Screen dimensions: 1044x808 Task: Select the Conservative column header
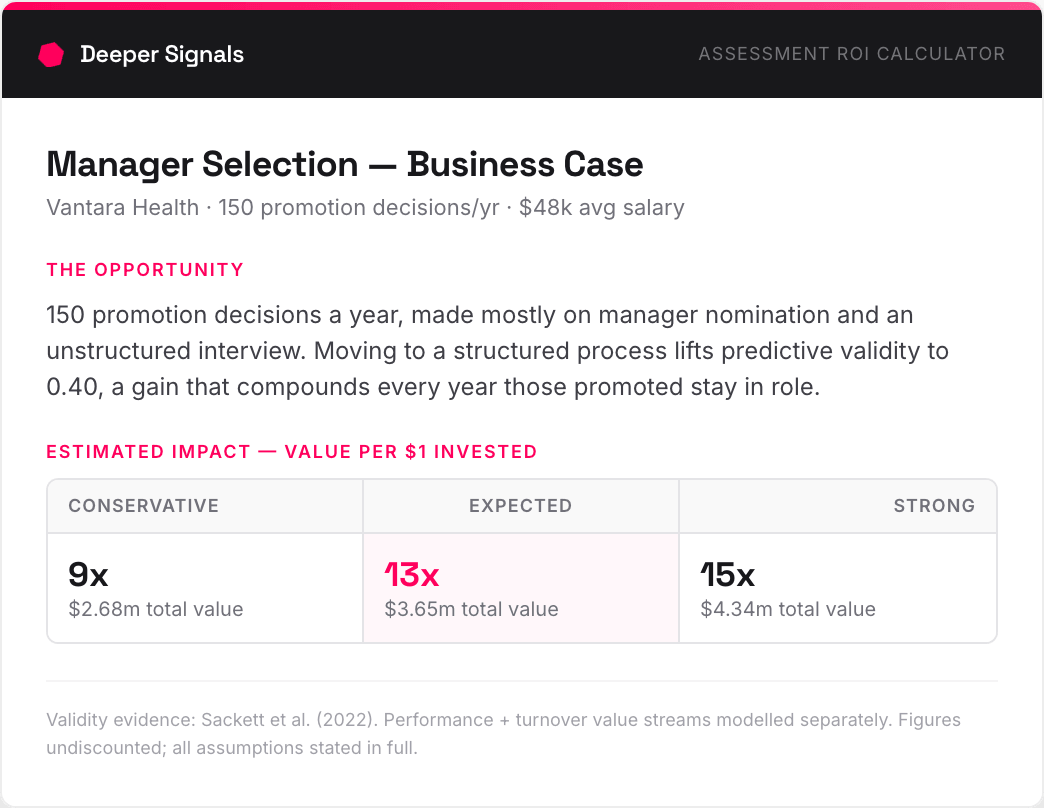coord(144,506)
